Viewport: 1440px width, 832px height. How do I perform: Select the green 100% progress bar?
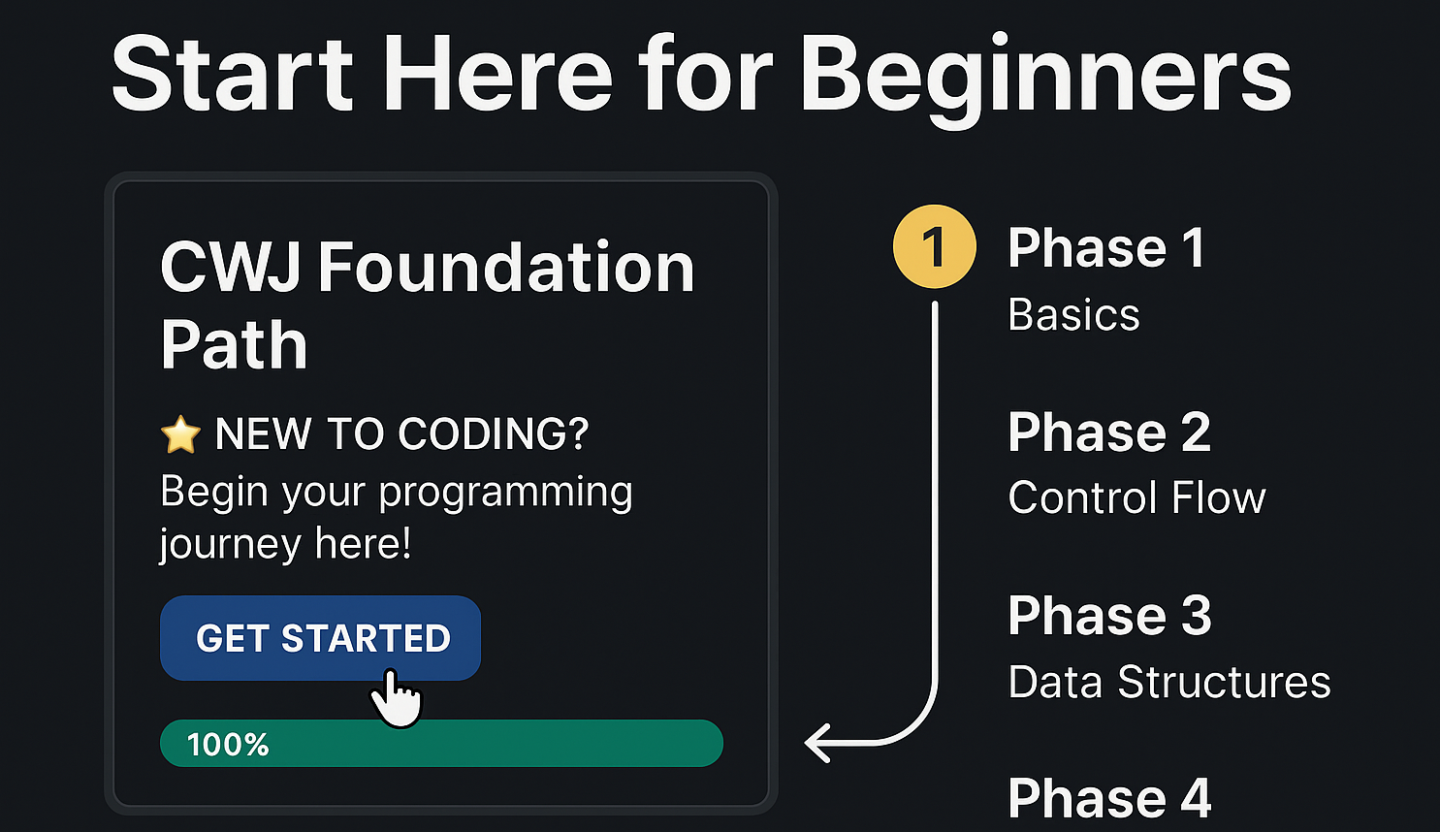pyautogui.click(x=441, y=743)
